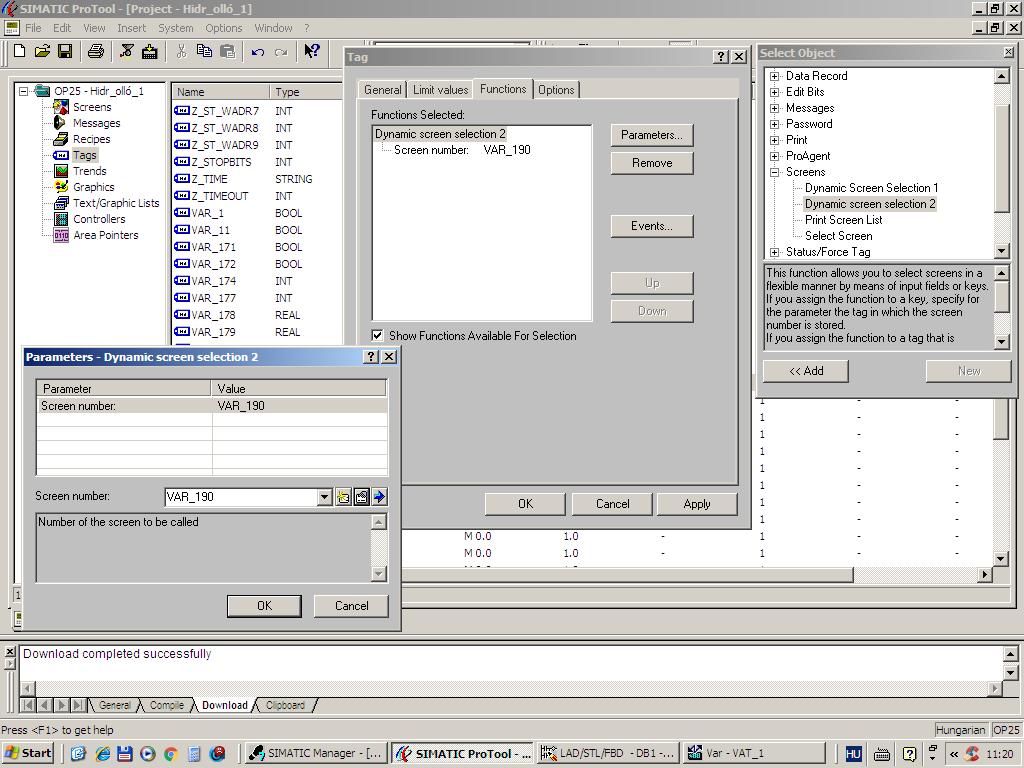This screenshot has height=768, width=1024.
Task: Click the Screen number VAR_190 row in parameter table
Action: (212, 406)
